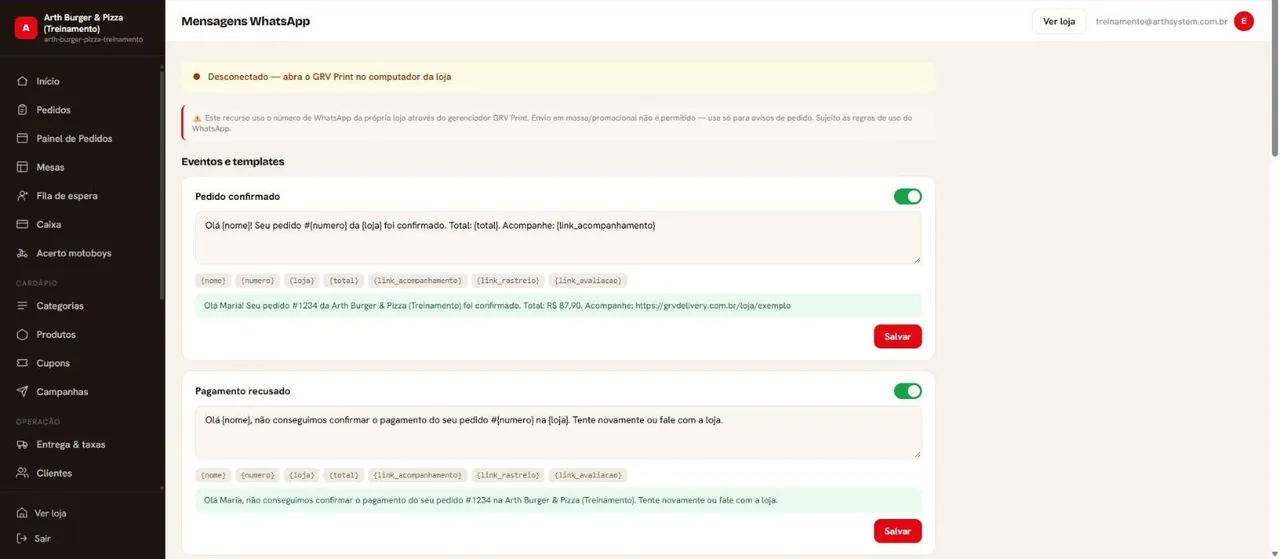Click the Arth Burger & Pizza store name
Image resolution: width=1280 pixels, height=559 pixels.
[84, 23]
